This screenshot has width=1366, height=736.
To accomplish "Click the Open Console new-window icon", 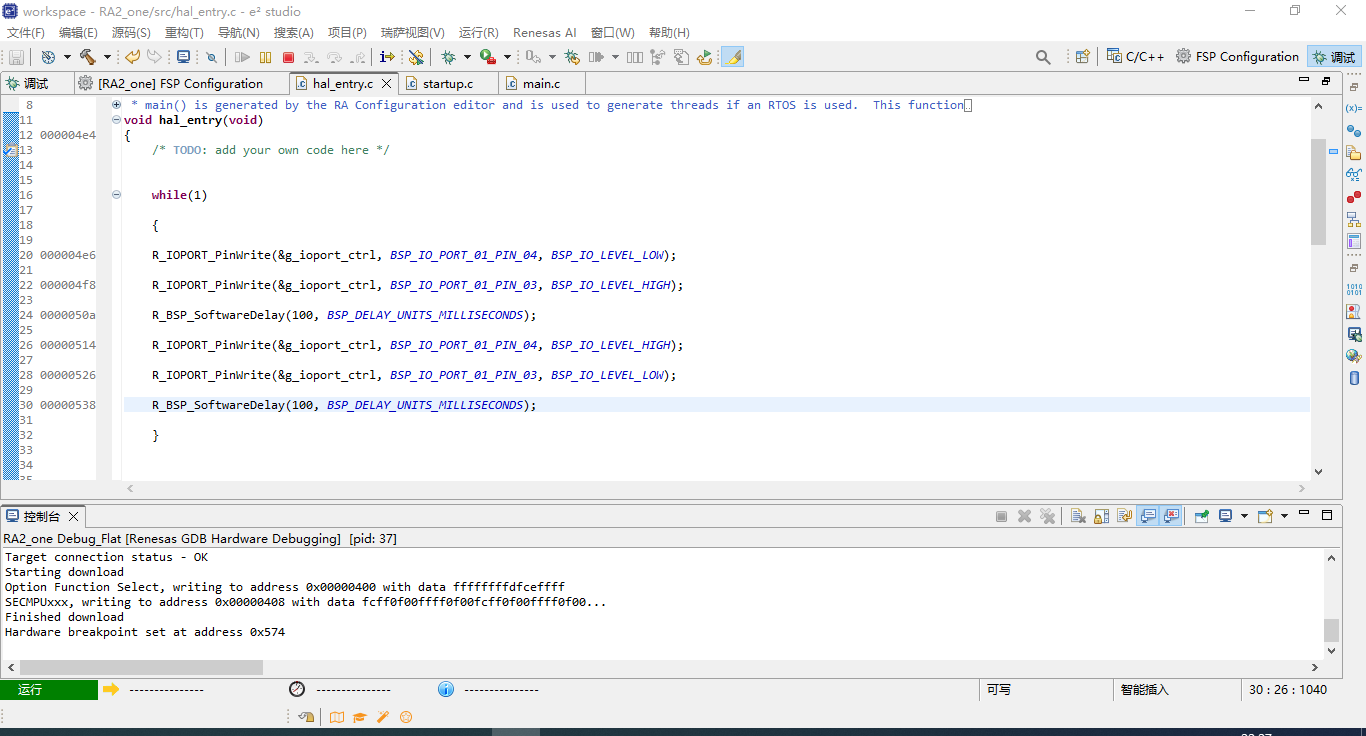I will [x=1265, y=516].
